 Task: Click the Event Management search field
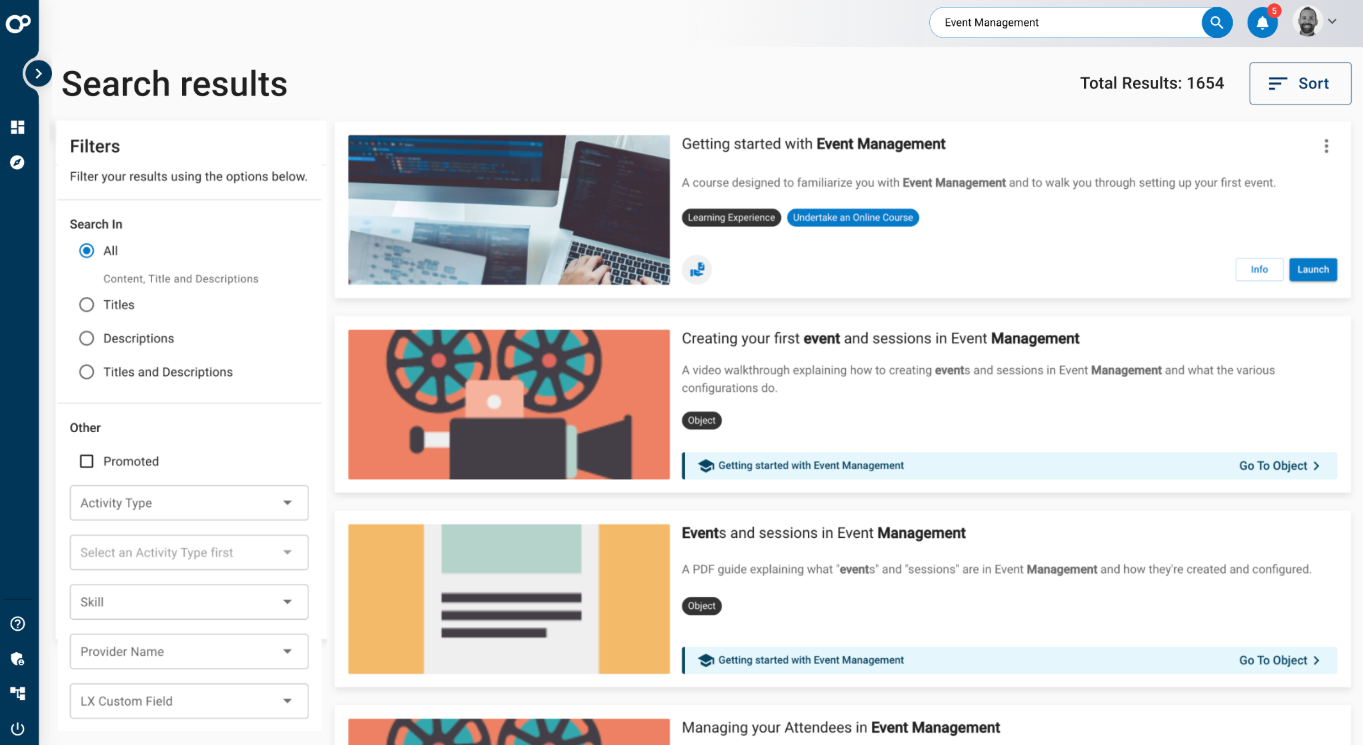point(1065,23)
